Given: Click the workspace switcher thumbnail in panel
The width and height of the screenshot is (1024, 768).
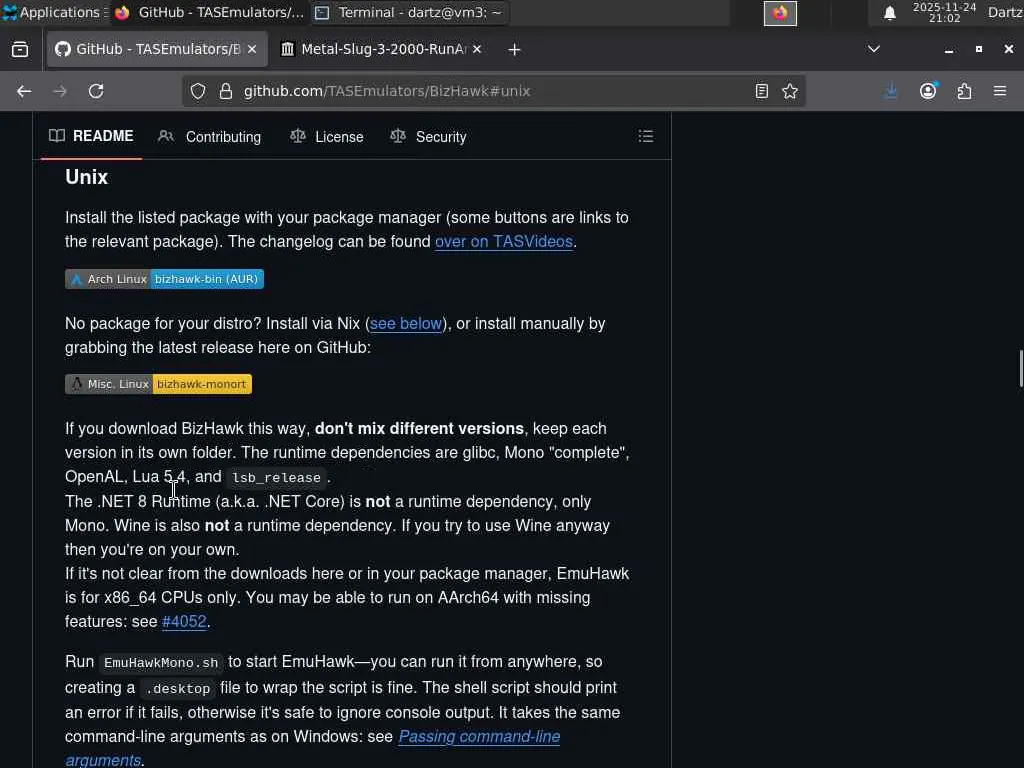Looking at the screenshot, I should pyautogui.click(x=780, y=13).
